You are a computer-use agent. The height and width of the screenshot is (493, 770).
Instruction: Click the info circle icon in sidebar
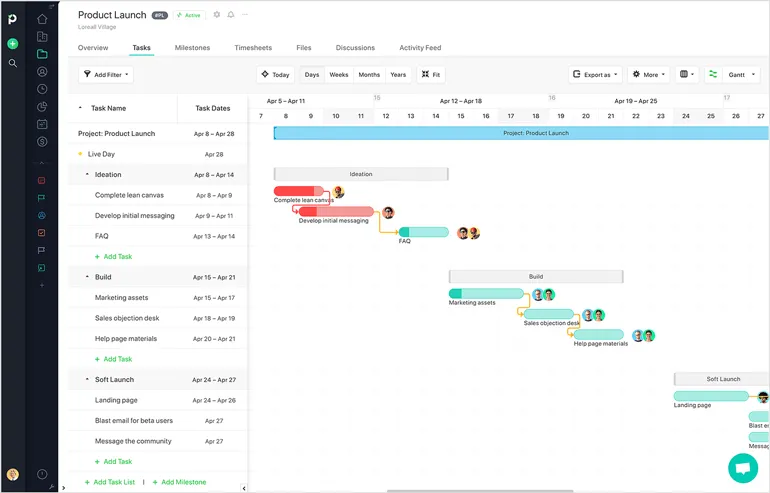click(42, 474)
